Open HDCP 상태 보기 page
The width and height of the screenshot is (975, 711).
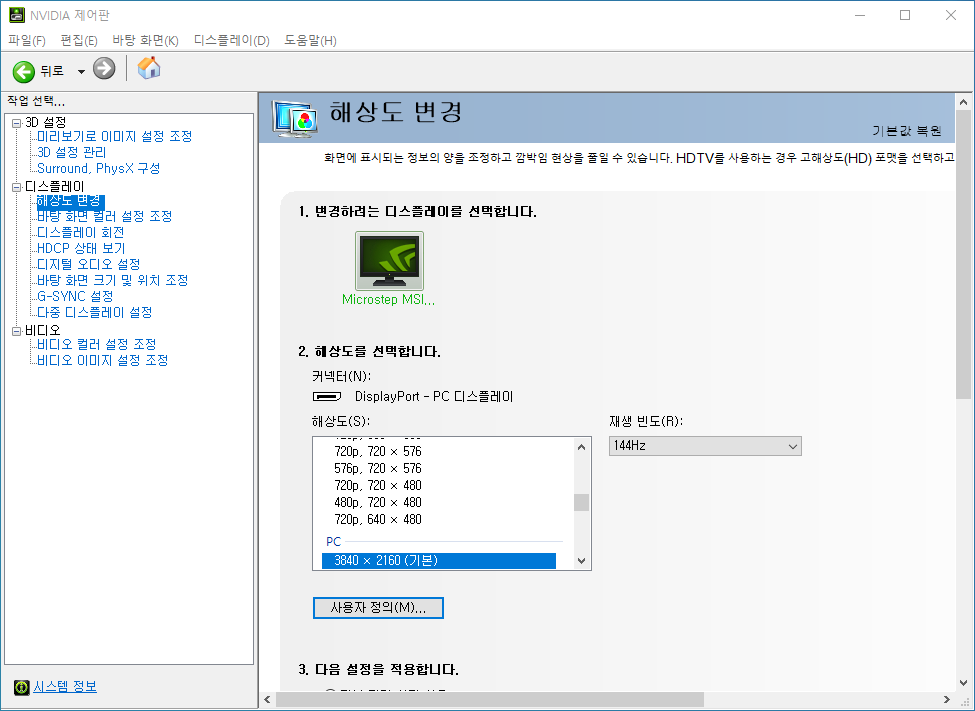(81, 248)
